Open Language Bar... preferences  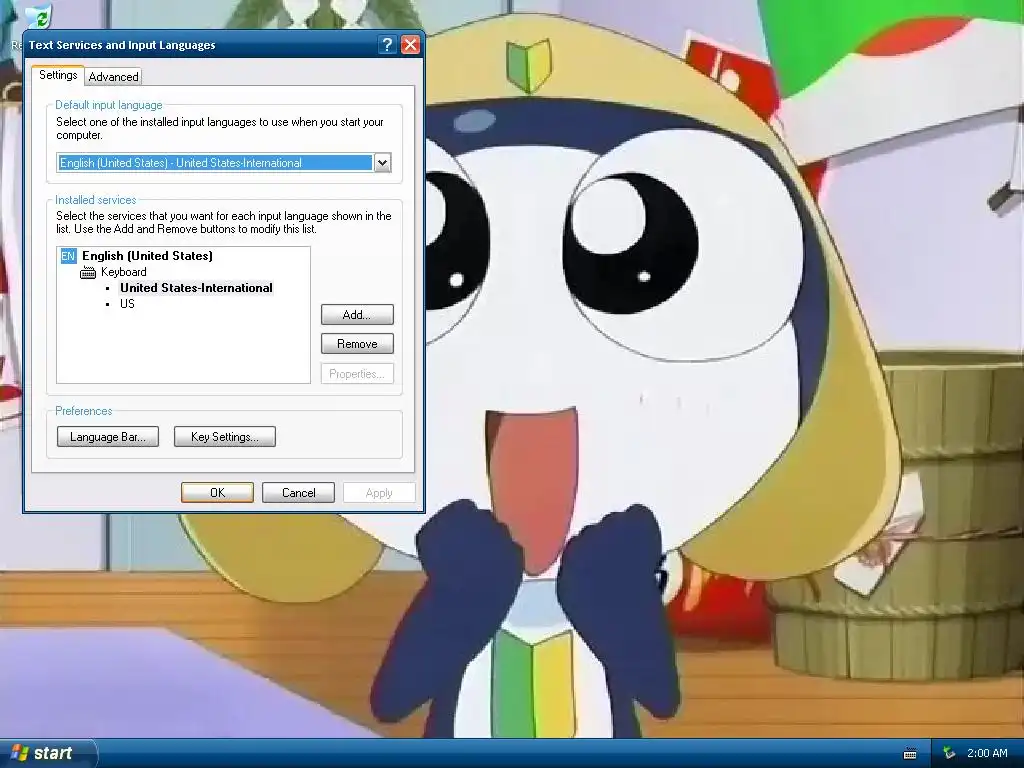click(108, 437)
